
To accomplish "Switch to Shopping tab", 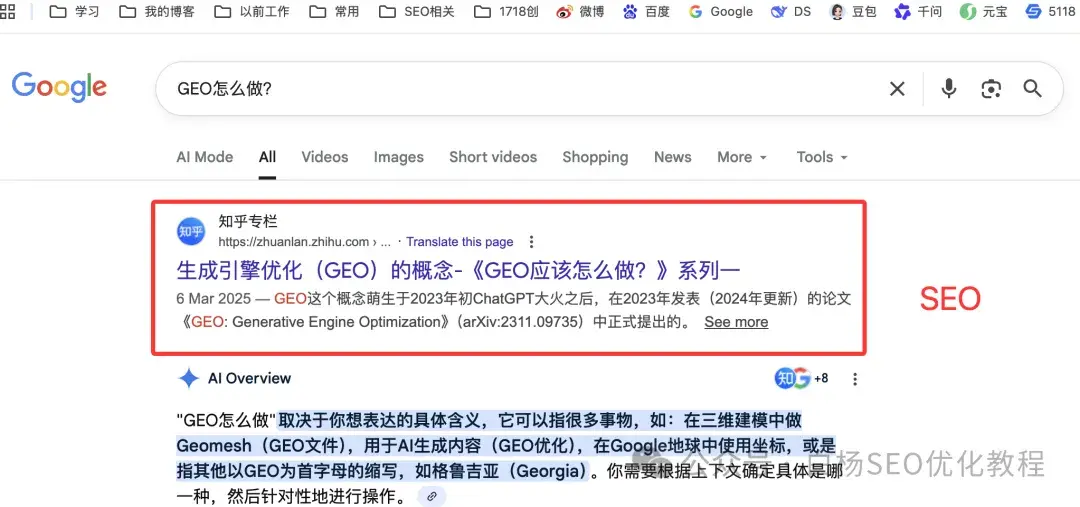I will 595,157.
